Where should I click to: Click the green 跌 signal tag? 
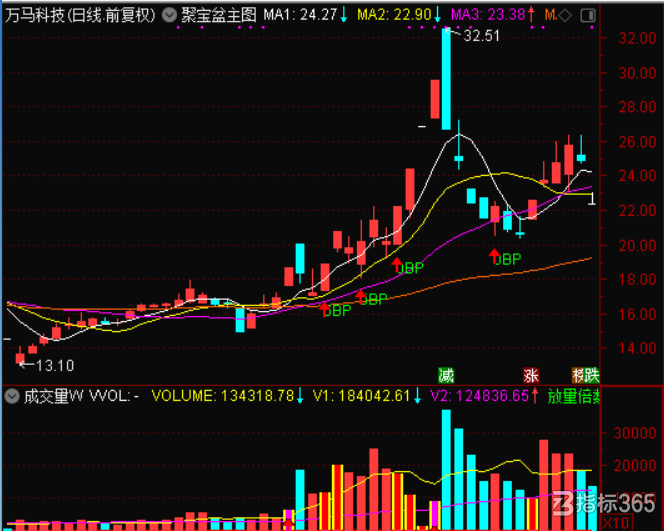tap(592, 376)
